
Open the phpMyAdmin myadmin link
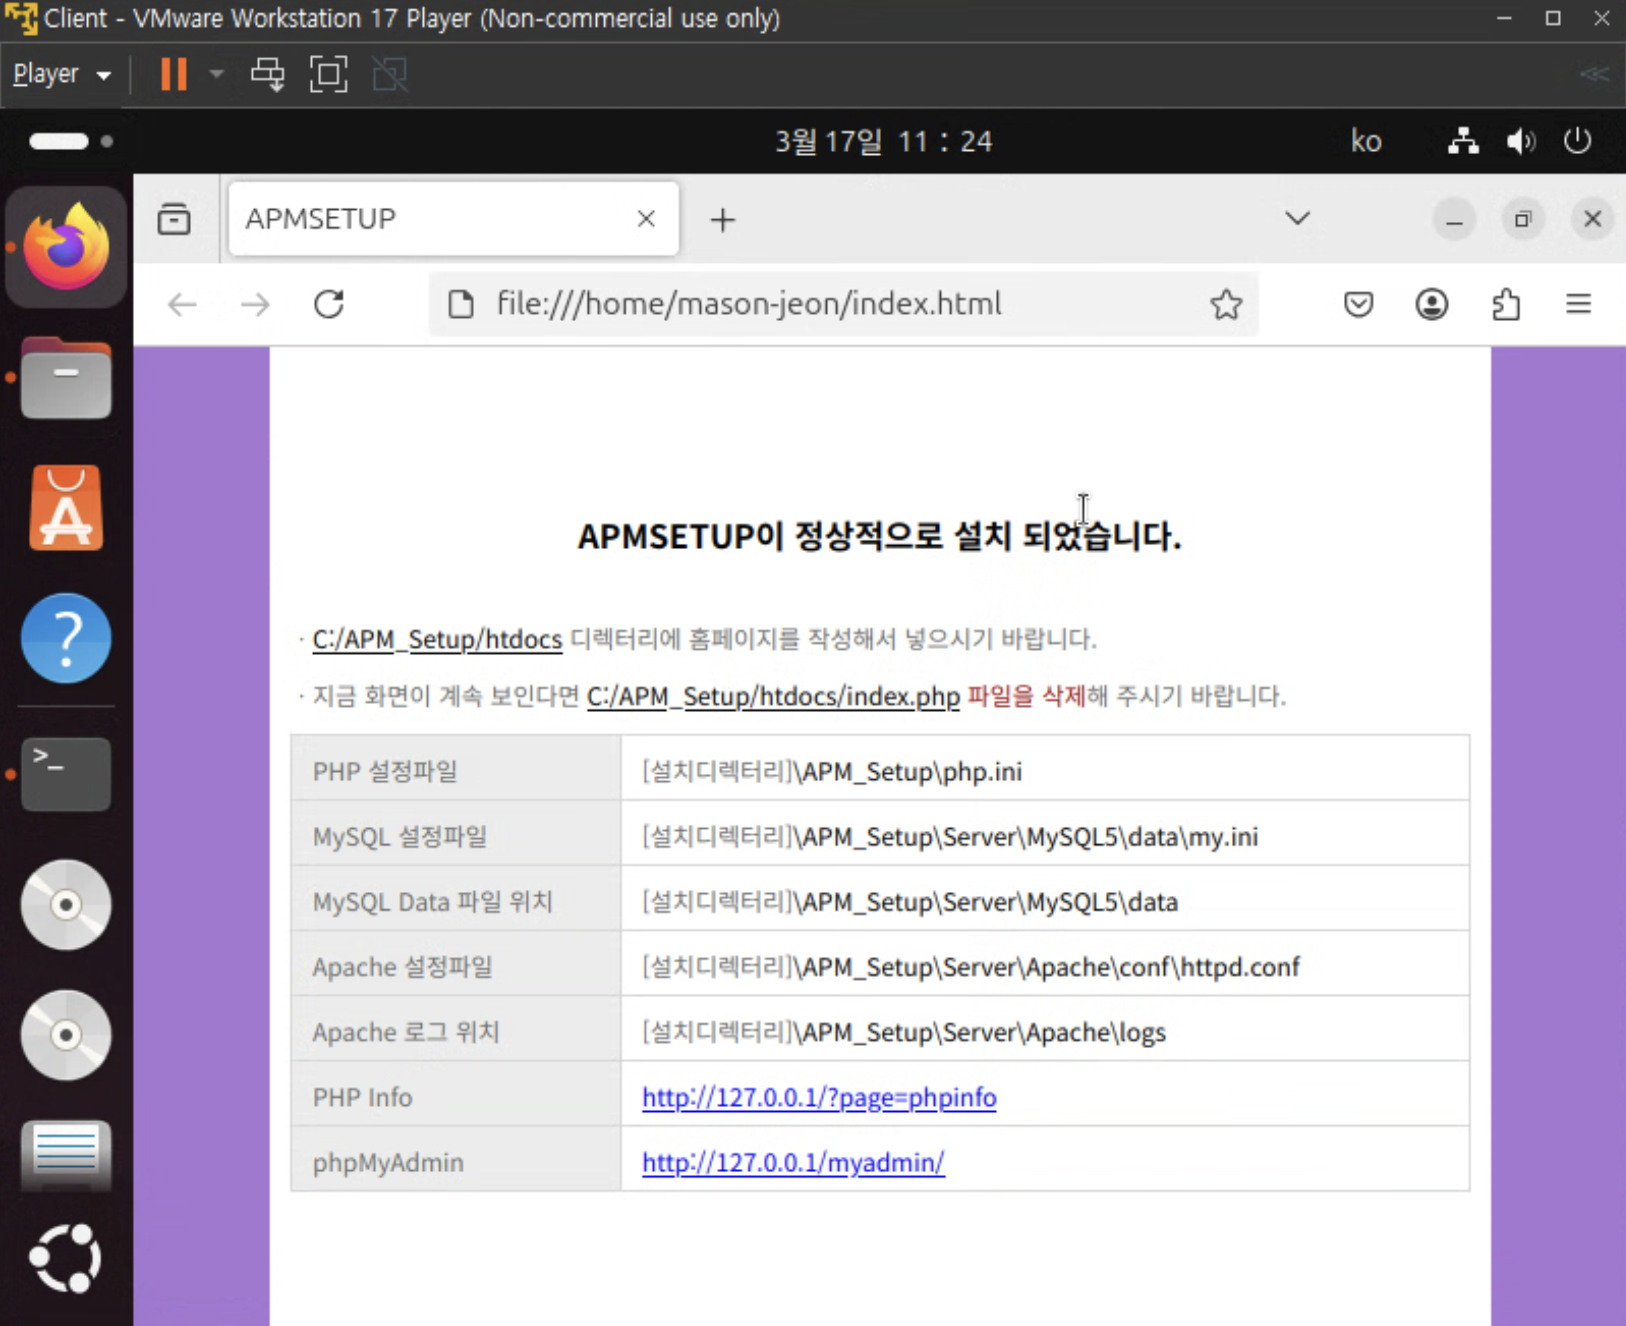coord(793,1163)
